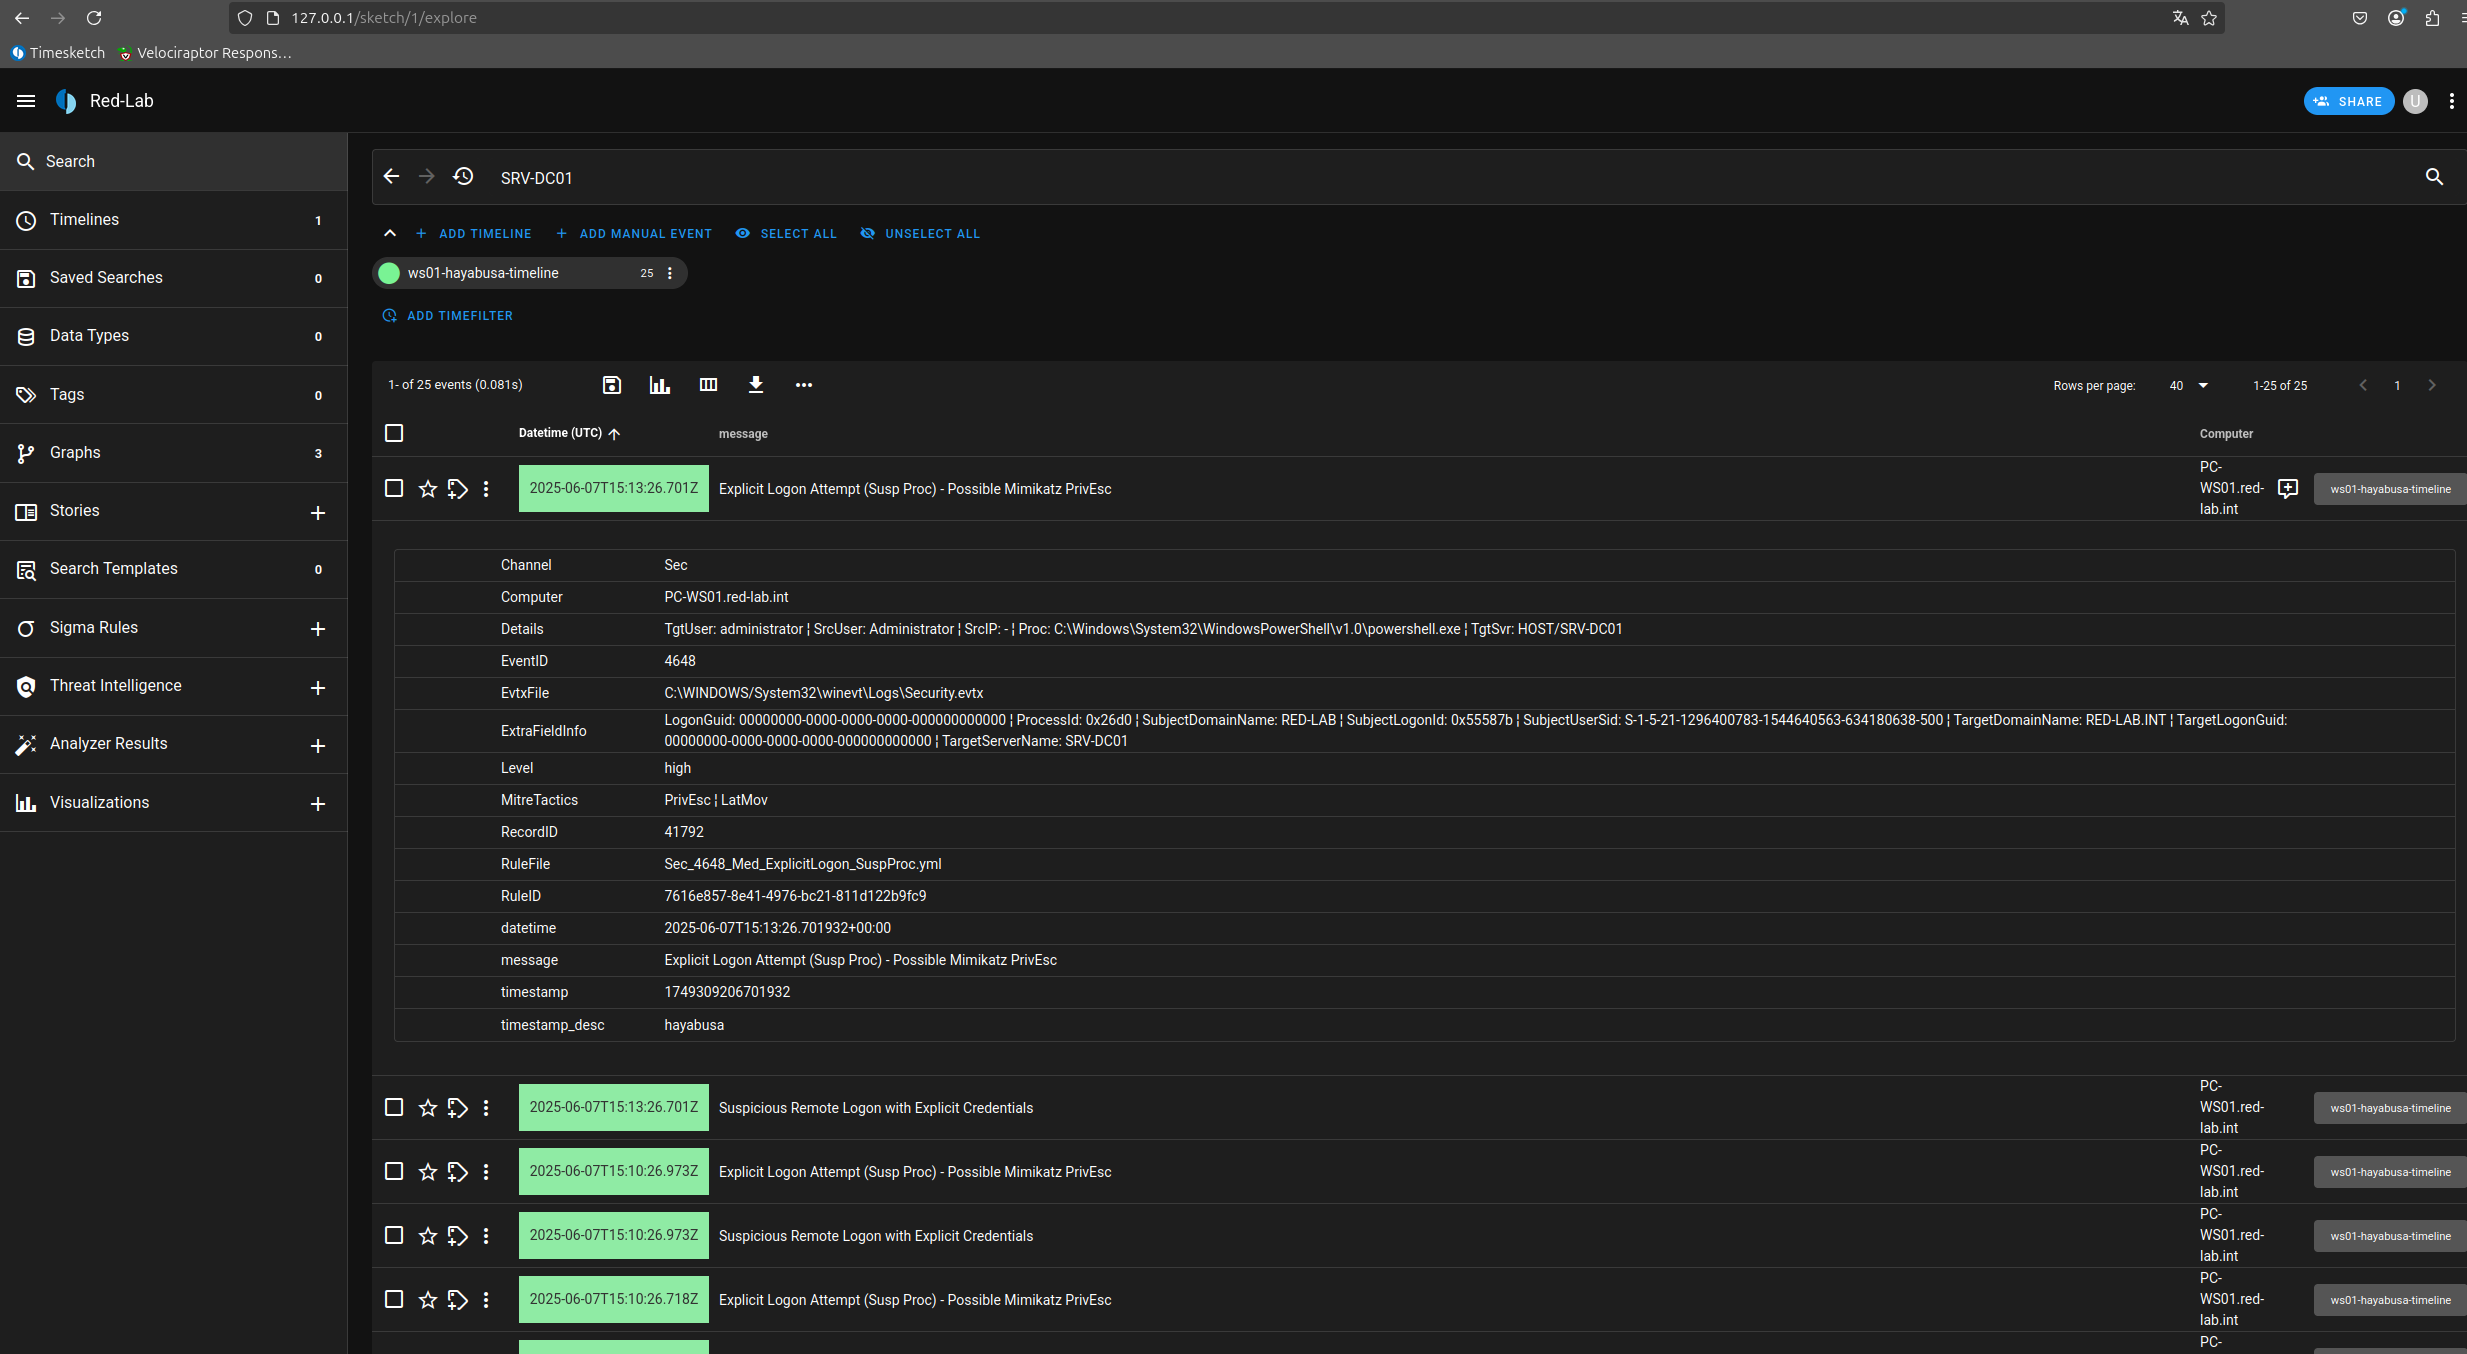Expand Analyzer Results section with plus
This screenshot has width=2467, height=1354.
pyautogui.click(x=318, y=746)
